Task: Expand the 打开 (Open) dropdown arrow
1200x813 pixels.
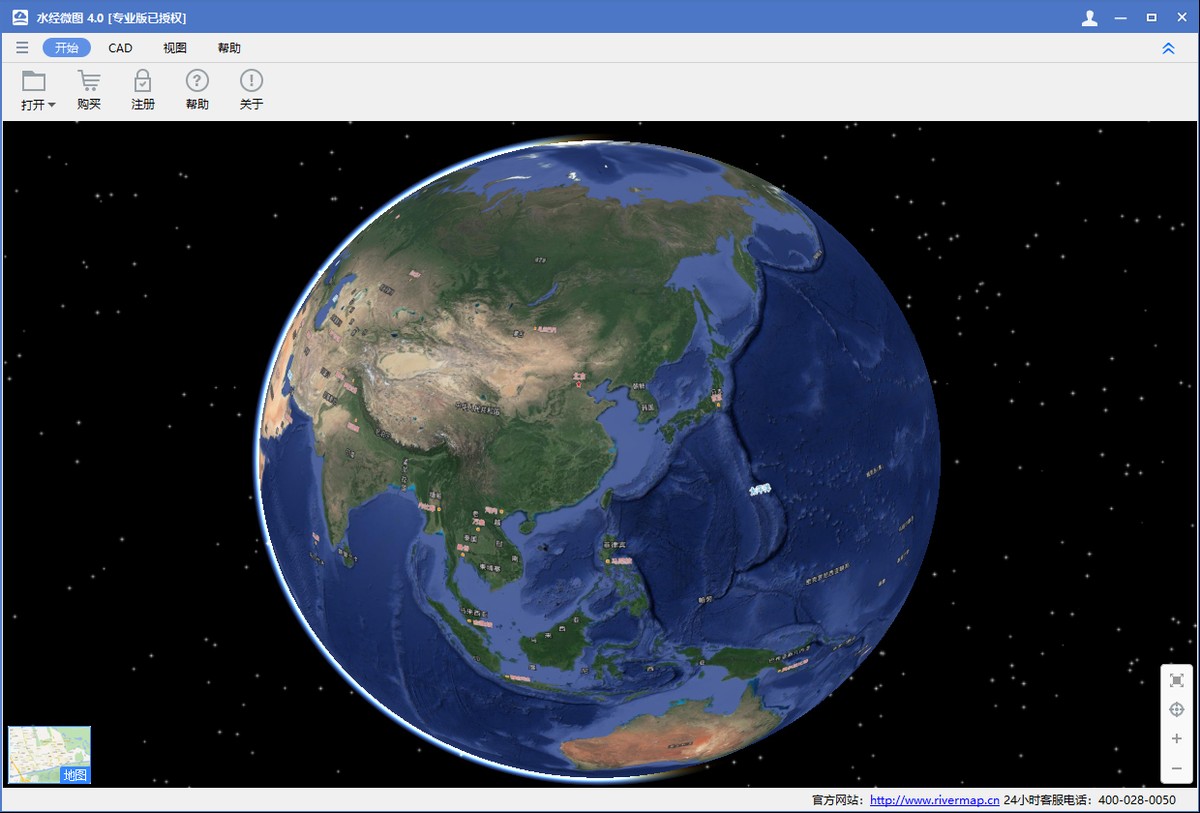Action: pyautogui.click(x=52, y=104)
